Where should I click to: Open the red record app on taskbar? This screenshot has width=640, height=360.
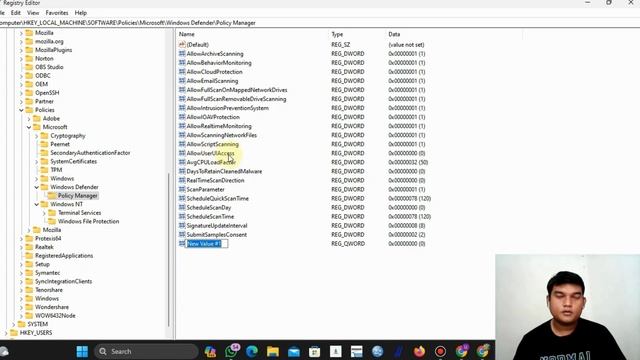[440, 351]
